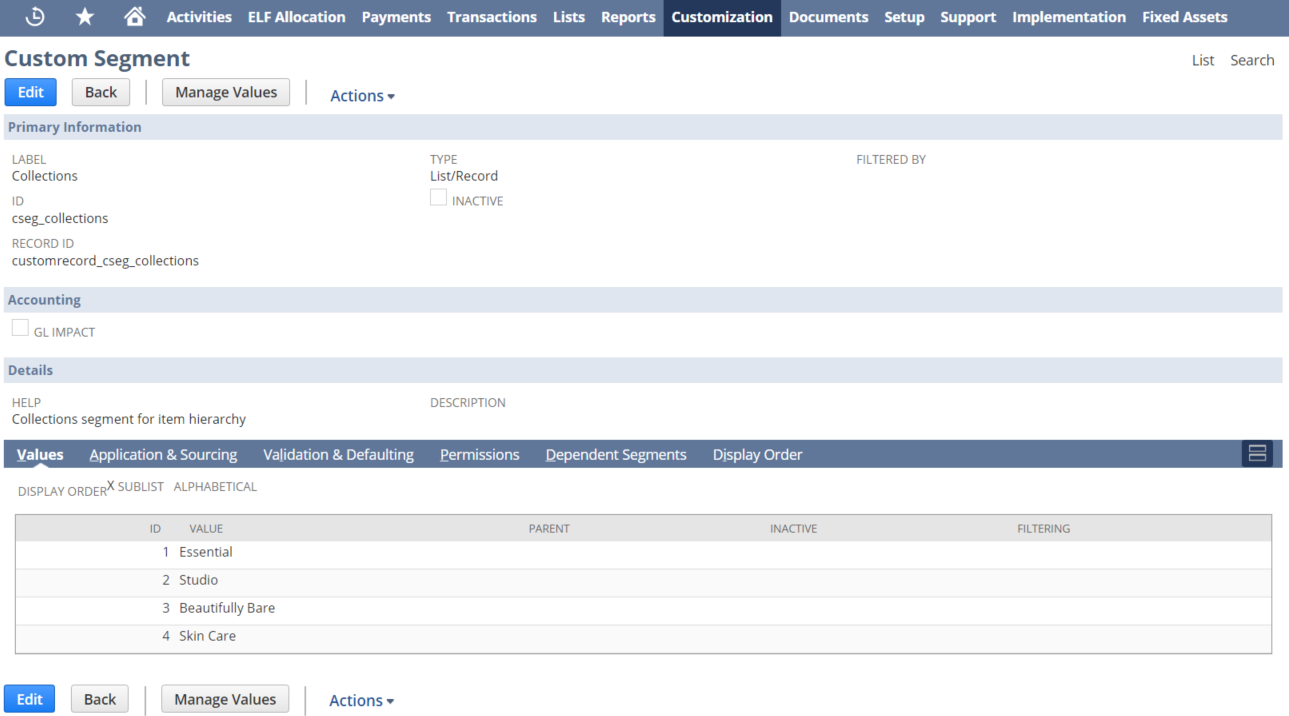This screenshot has height=716, width=1289.
Task: Open the Search link at top right
Action: [1252, 60]
